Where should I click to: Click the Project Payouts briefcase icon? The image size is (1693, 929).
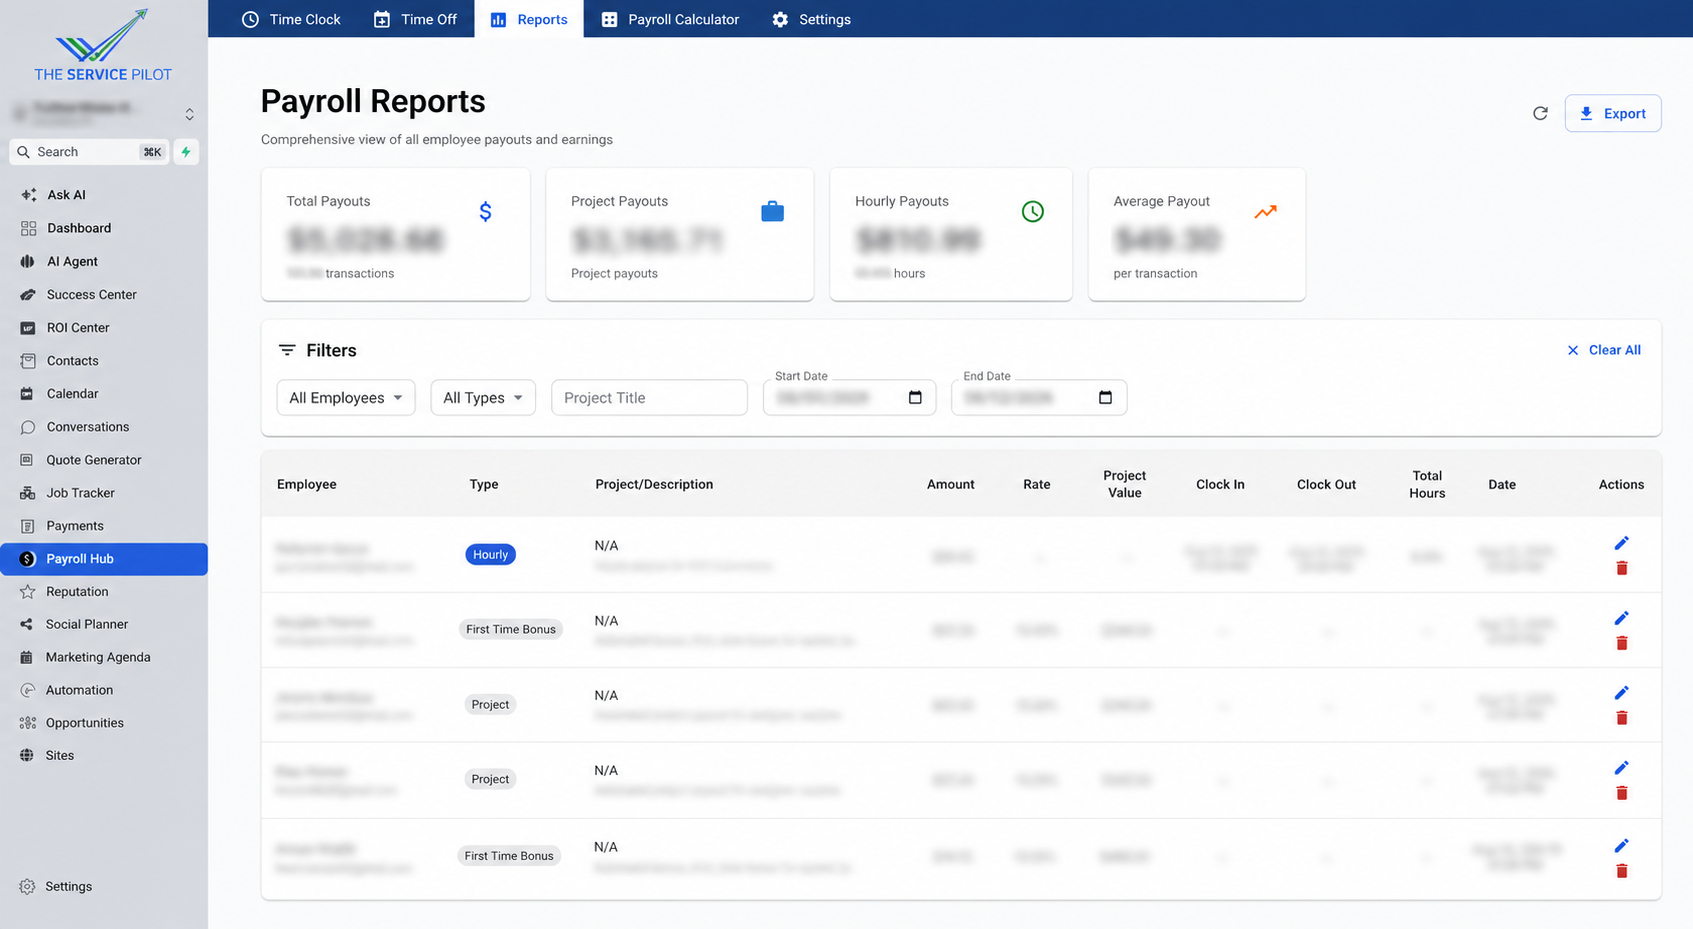772,211
